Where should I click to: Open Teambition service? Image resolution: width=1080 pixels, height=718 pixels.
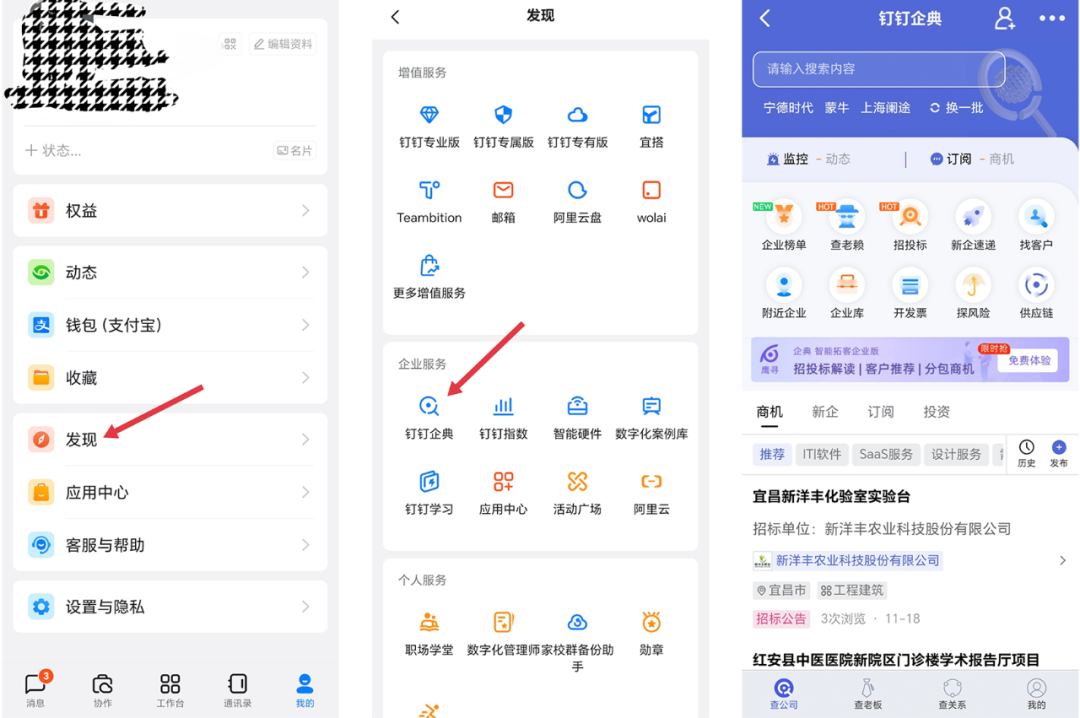429,202
